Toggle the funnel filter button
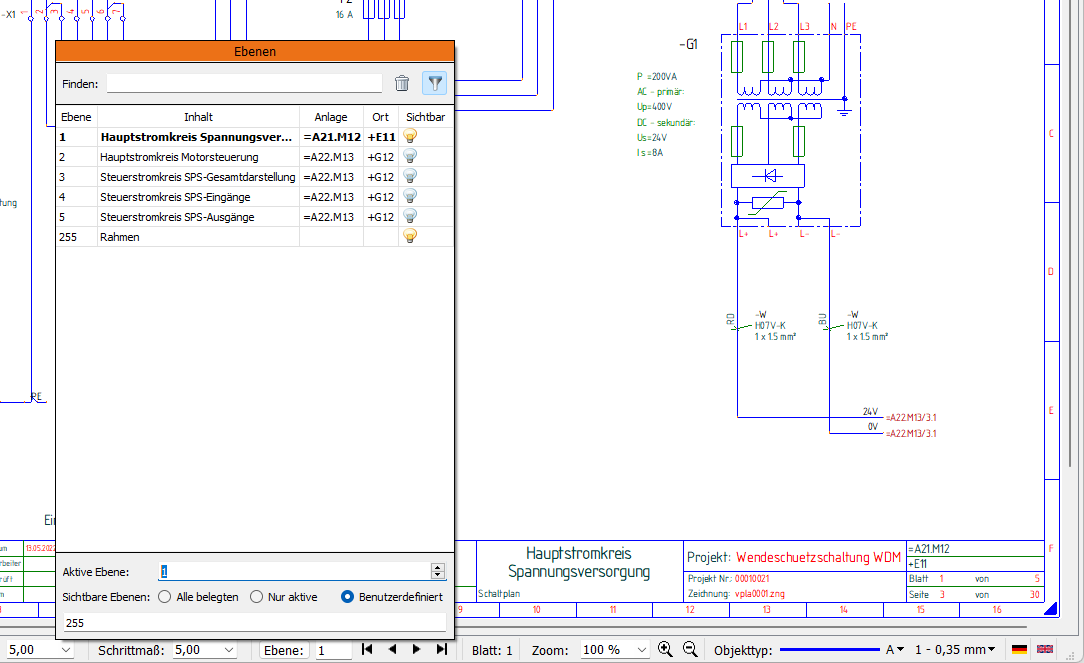The image size is (1084, 663). pos(434,84)
